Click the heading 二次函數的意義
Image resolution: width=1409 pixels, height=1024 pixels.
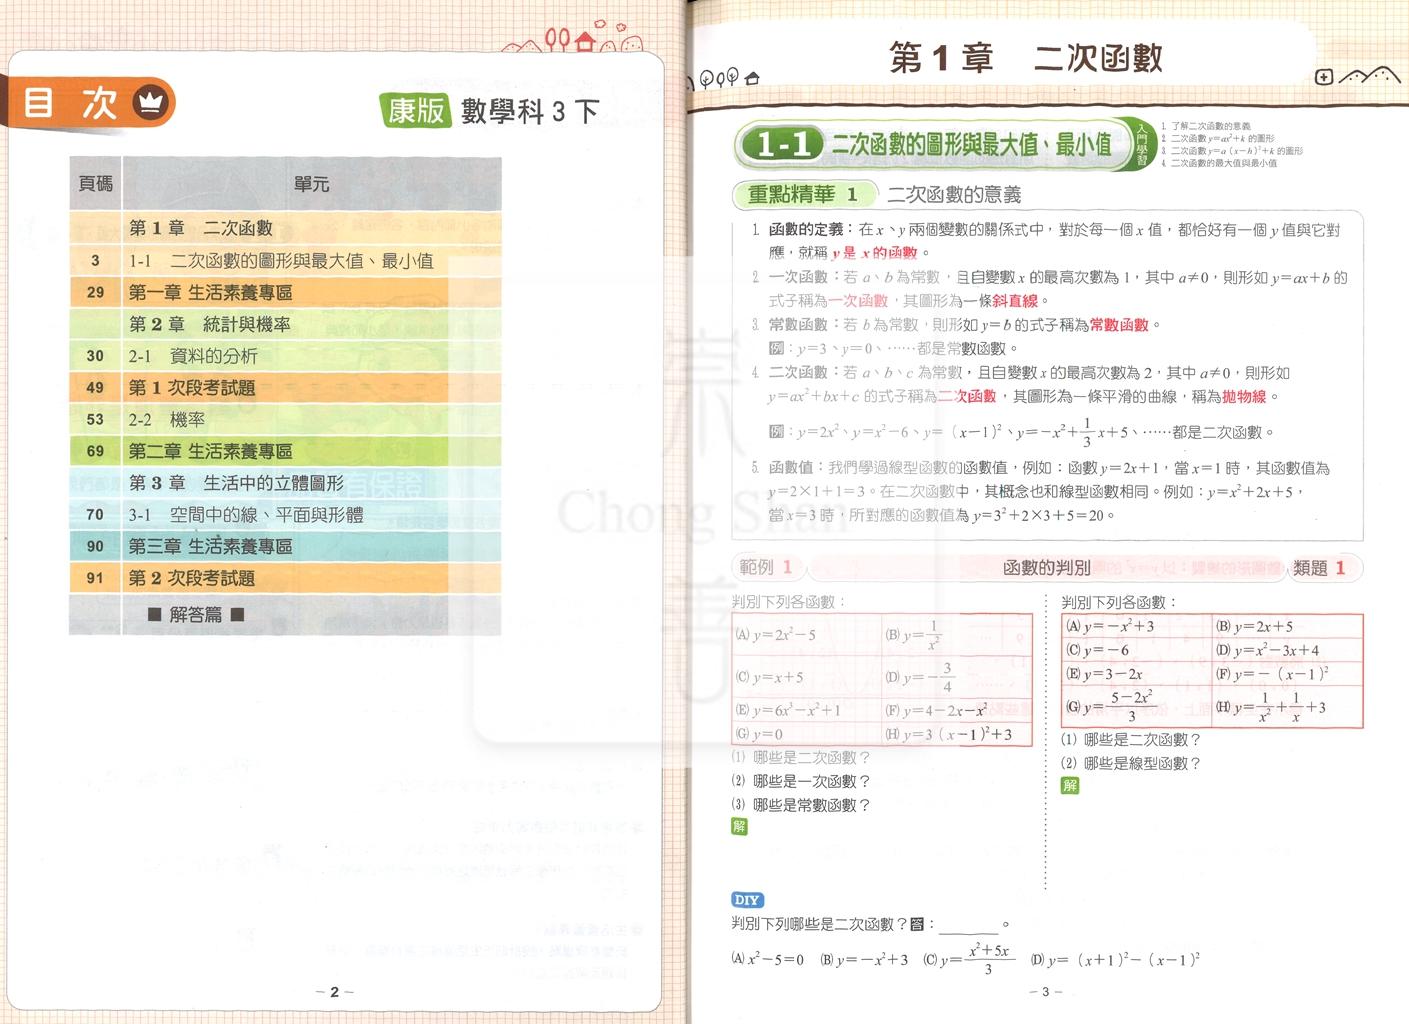[954, 194]
